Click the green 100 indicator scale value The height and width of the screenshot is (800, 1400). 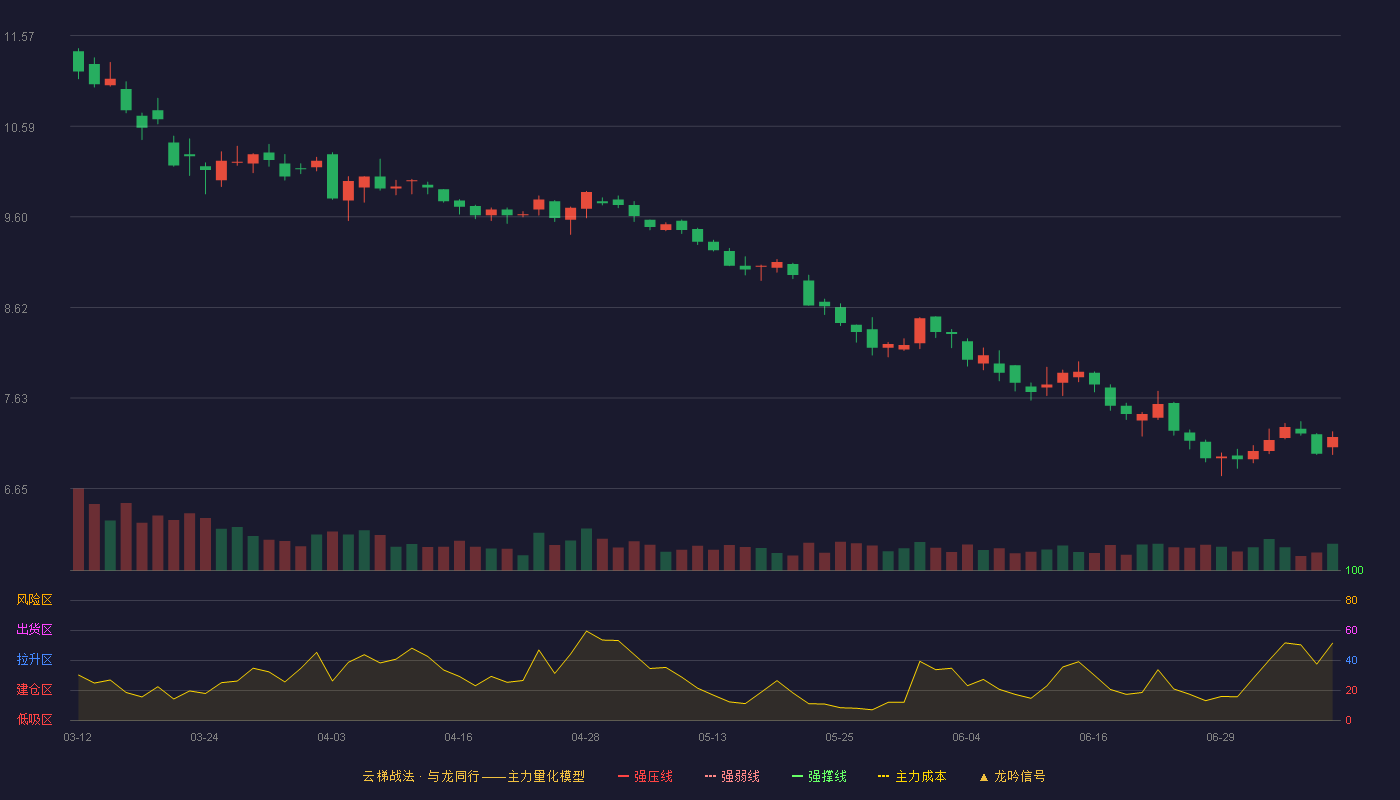(1354, 571)
